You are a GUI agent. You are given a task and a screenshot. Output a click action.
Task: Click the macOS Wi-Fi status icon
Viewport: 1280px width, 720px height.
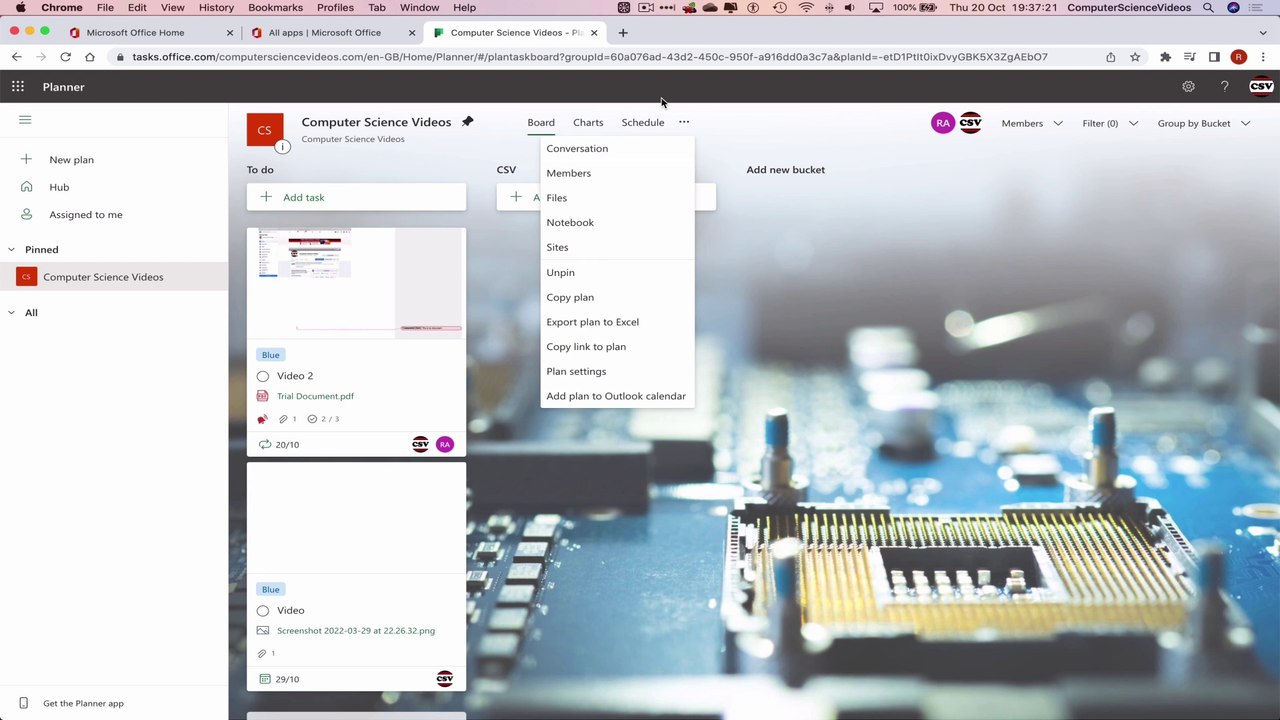tap(806, 8)
